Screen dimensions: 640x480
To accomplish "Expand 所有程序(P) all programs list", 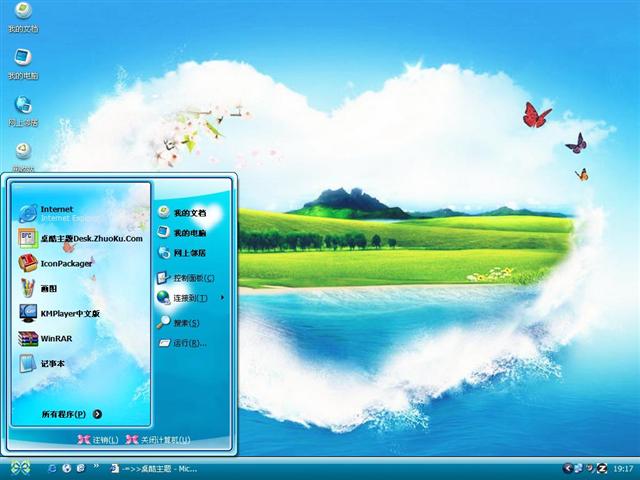I will pos(72,414).
